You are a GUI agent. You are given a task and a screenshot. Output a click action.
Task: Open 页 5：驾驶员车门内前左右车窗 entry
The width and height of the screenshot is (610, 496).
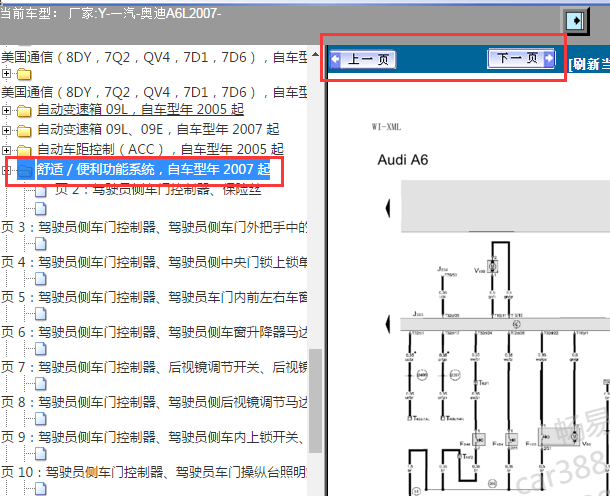[x=154, y=297]
